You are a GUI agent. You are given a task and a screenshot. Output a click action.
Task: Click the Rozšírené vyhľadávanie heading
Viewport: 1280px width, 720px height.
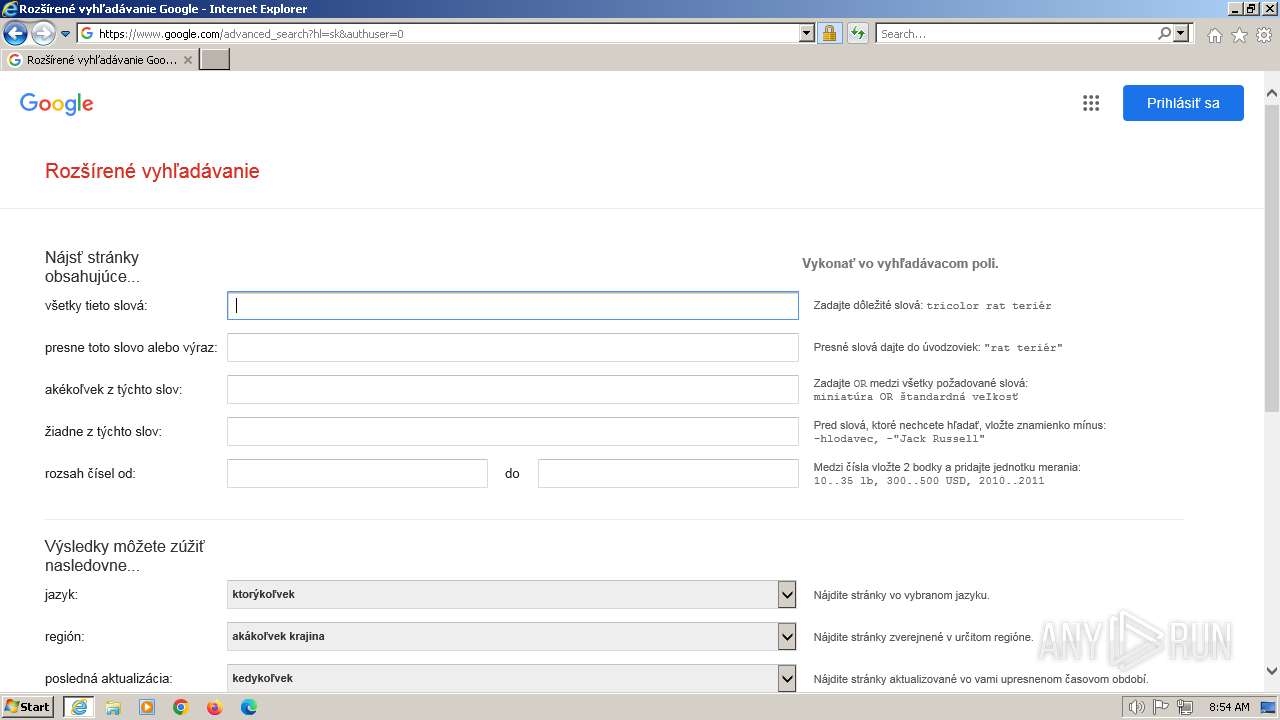coord(152,171)
